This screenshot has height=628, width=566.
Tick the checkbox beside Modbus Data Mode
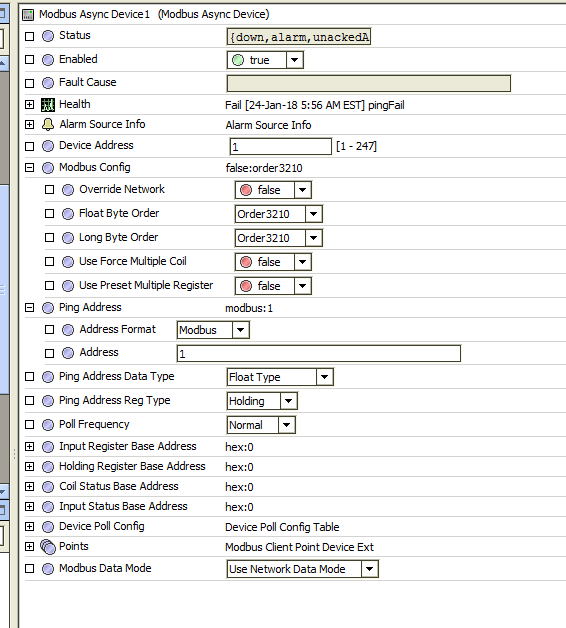point(29,568)
